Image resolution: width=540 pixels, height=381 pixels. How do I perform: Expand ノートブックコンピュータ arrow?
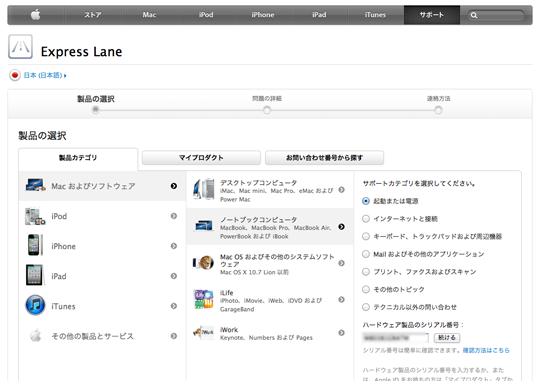(341, 227)
